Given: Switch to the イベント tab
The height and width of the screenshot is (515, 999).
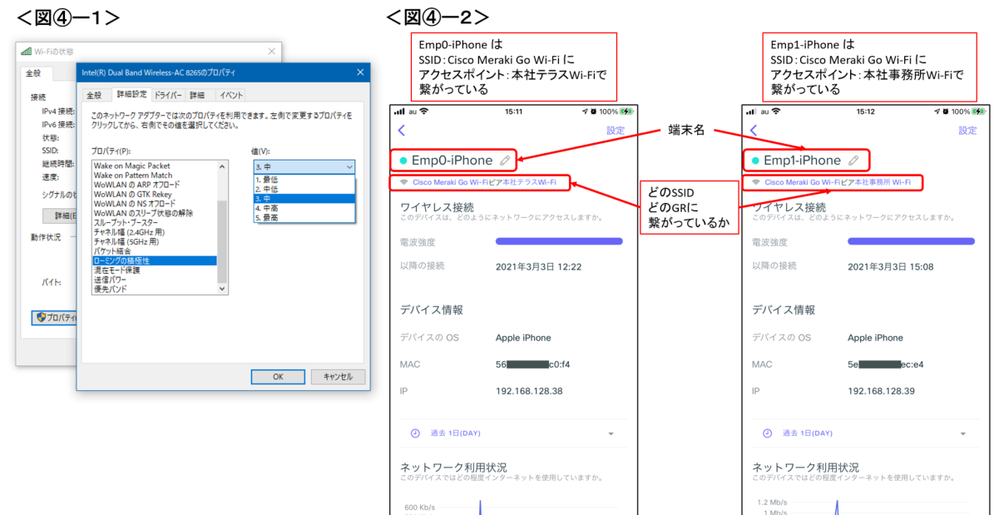Looking at the screenshot, I should pyautogui.click(x=231, y=95).
